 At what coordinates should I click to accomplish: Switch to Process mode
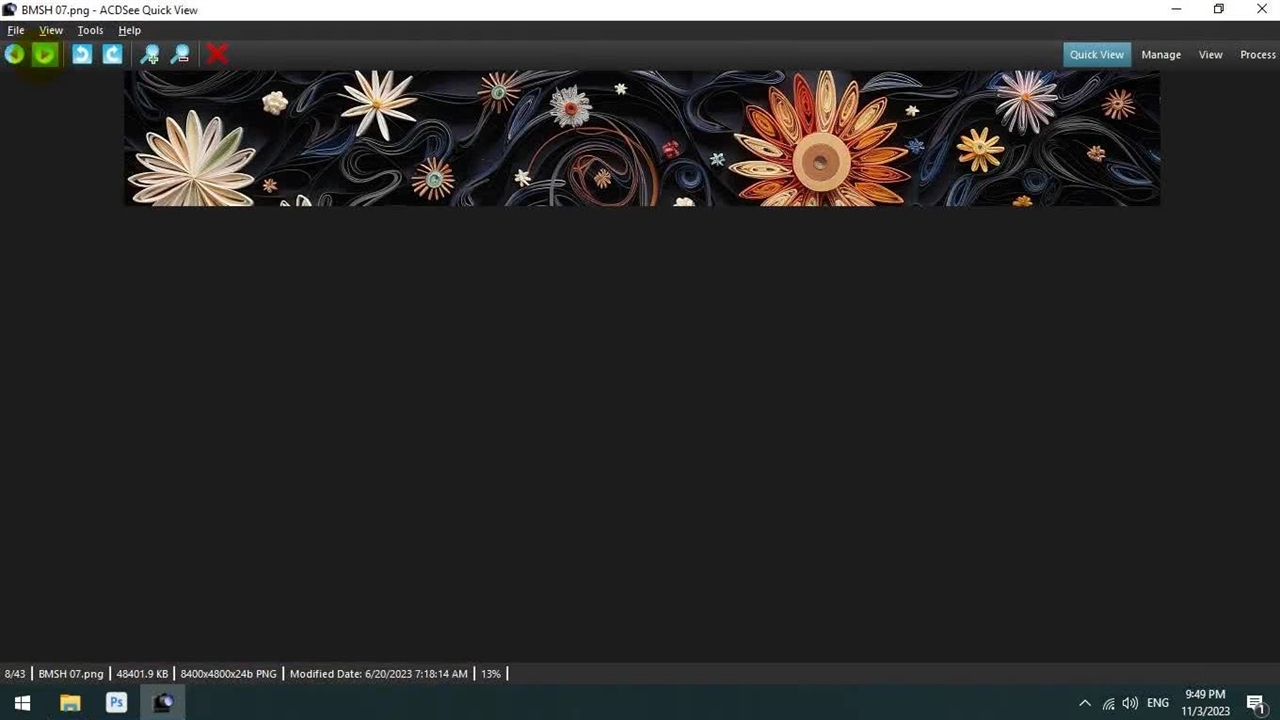click(x=1257, y=55)
